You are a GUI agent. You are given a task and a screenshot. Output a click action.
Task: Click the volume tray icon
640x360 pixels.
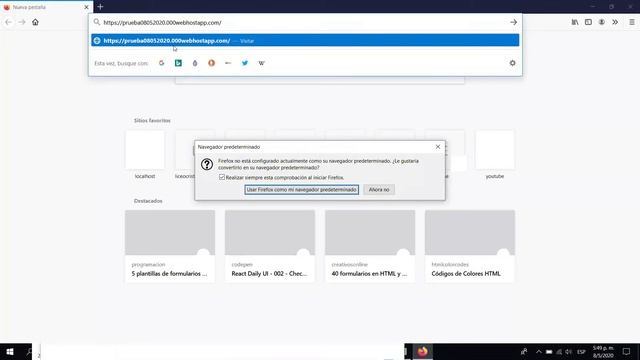click(569, 352)
